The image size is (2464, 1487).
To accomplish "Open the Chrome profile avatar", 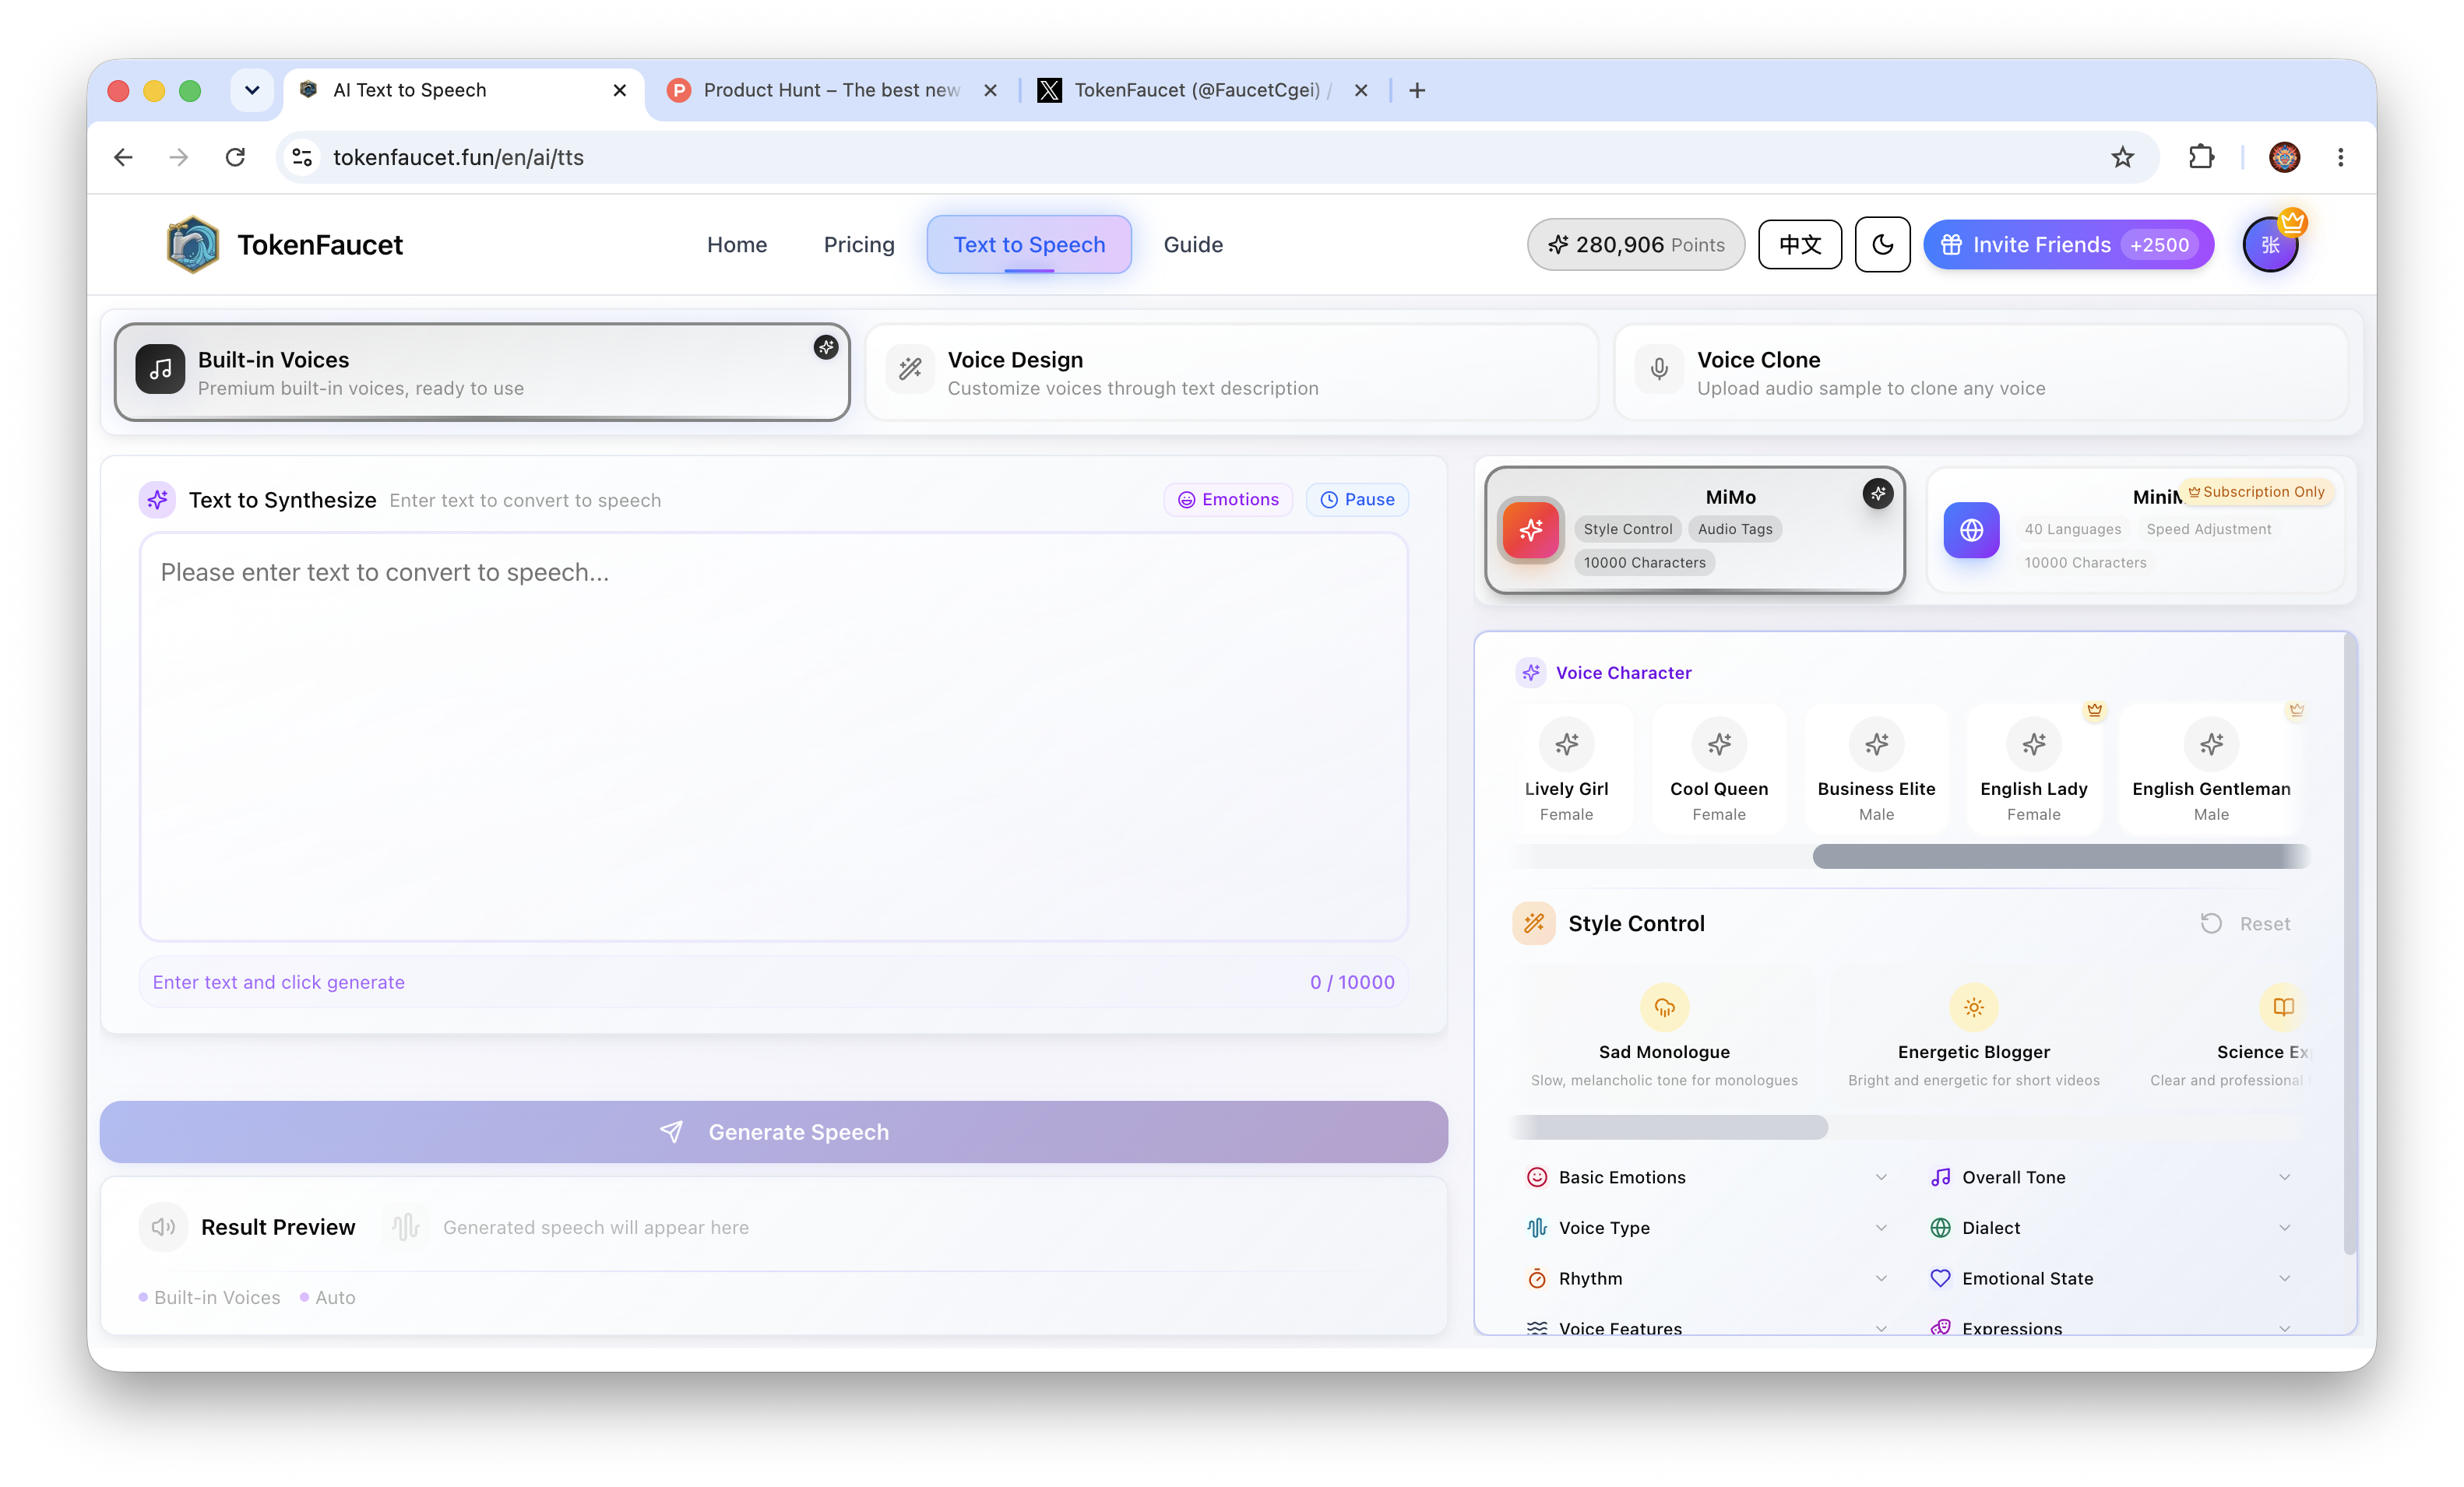I will point(2284,157).
